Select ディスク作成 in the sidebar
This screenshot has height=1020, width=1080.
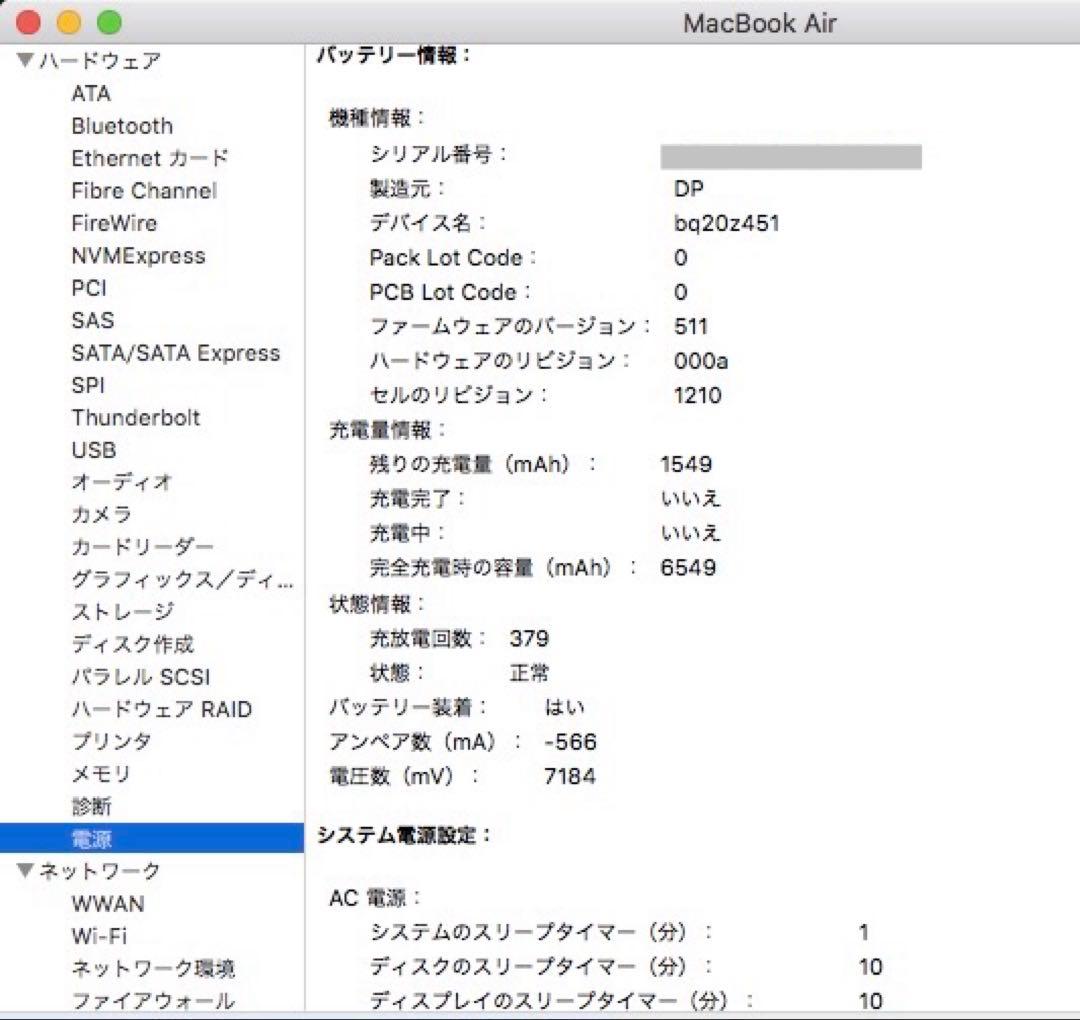132,643
